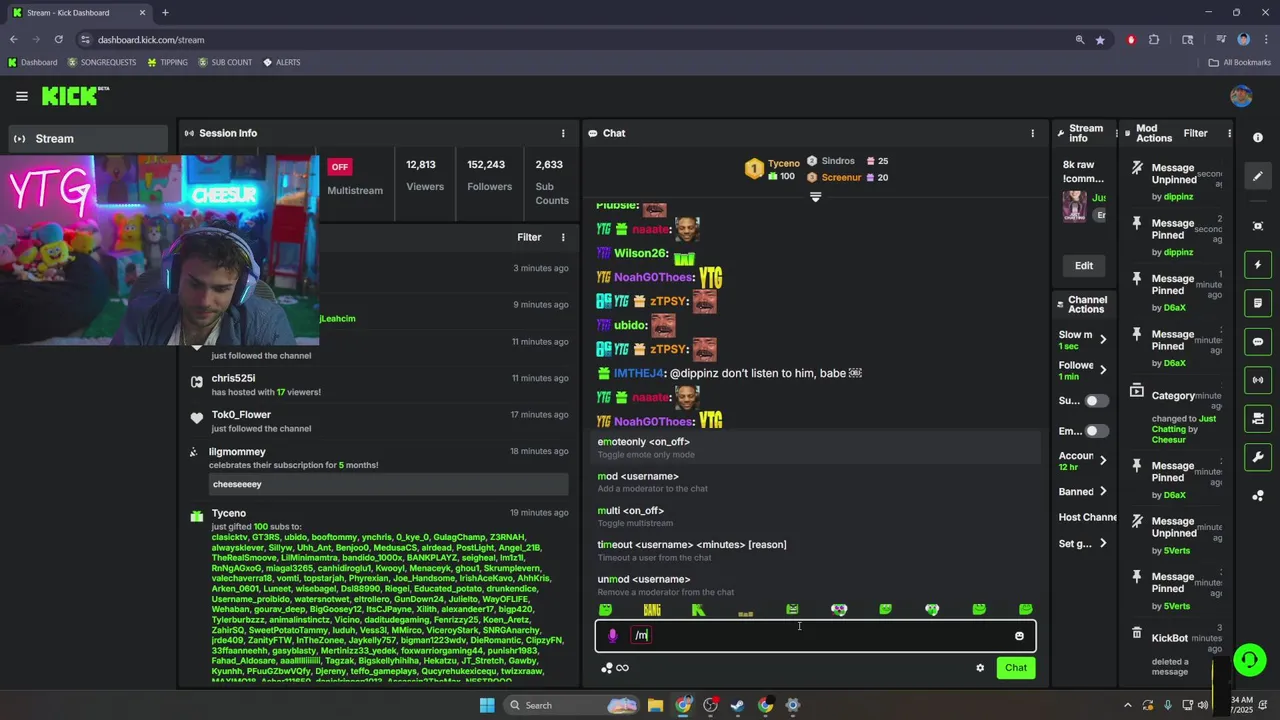The width and height of the screenshot is (1280, 720).
Task: Select the green K emote in quick emotes
Action: 698,610
